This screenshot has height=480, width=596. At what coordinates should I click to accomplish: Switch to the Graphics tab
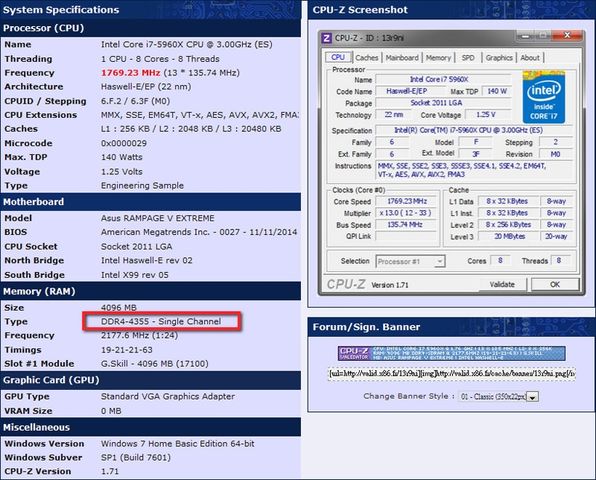click(x=499, y=58)
